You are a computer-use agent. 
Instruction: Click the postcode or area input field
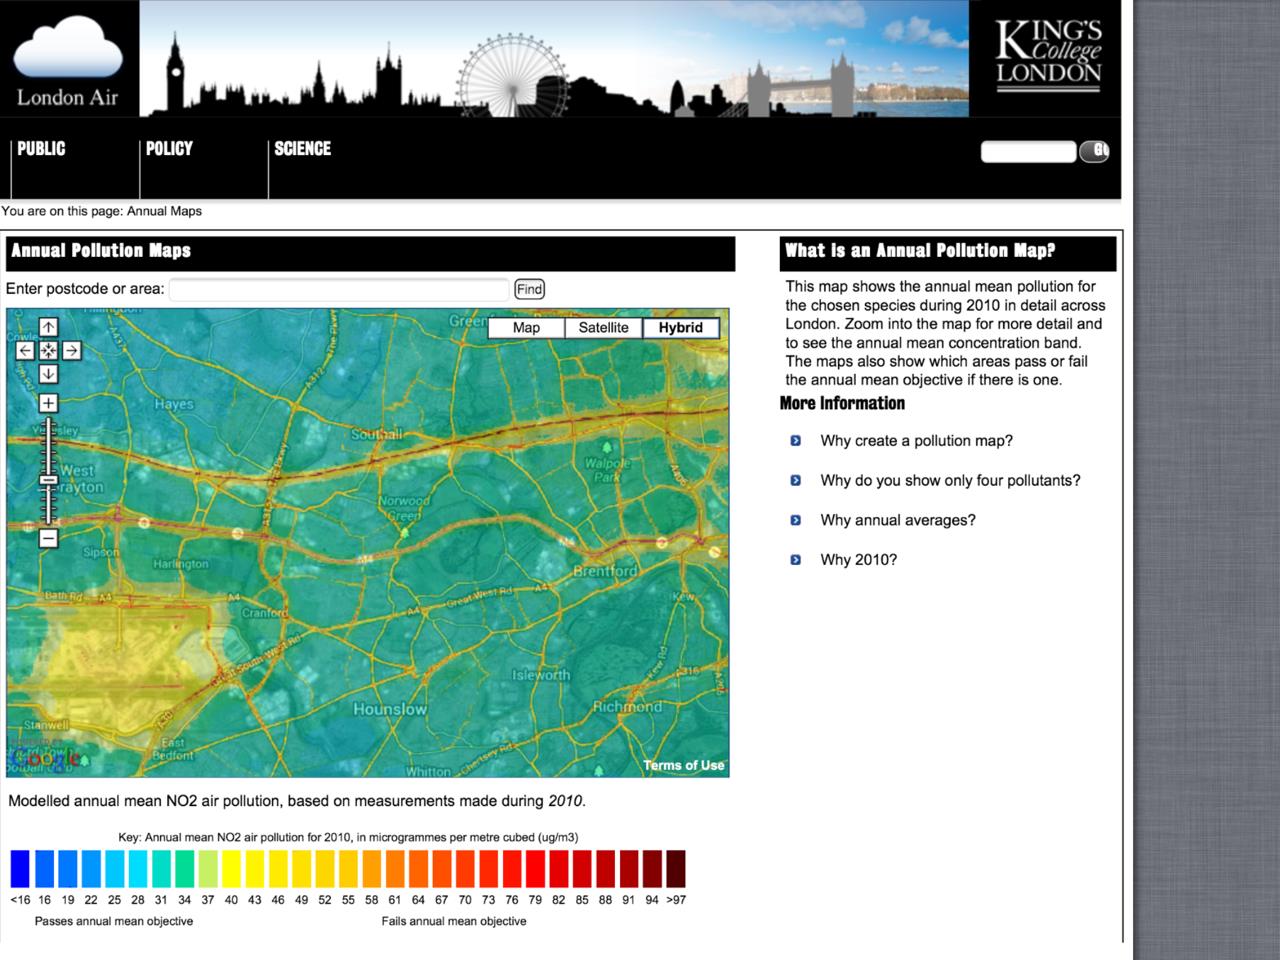[339, 290]
